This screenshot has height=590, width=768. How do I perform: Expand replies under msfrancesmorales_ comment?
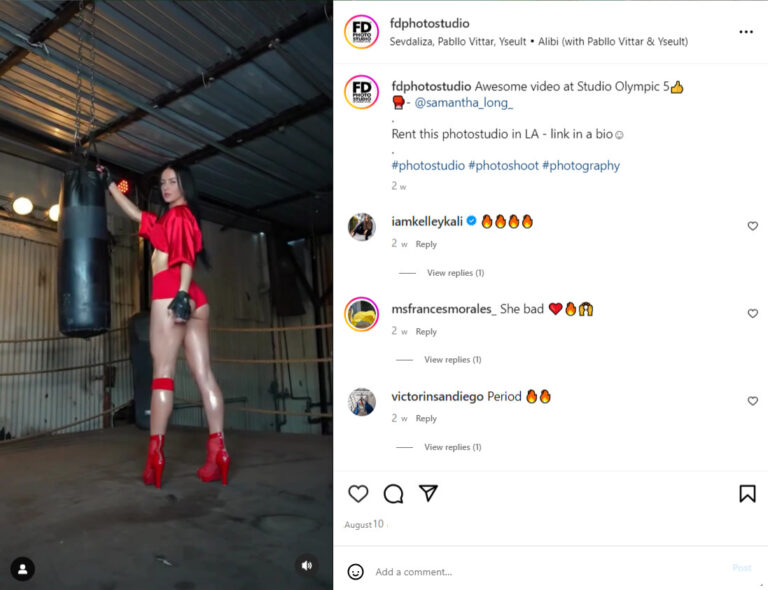coord(453,360)
